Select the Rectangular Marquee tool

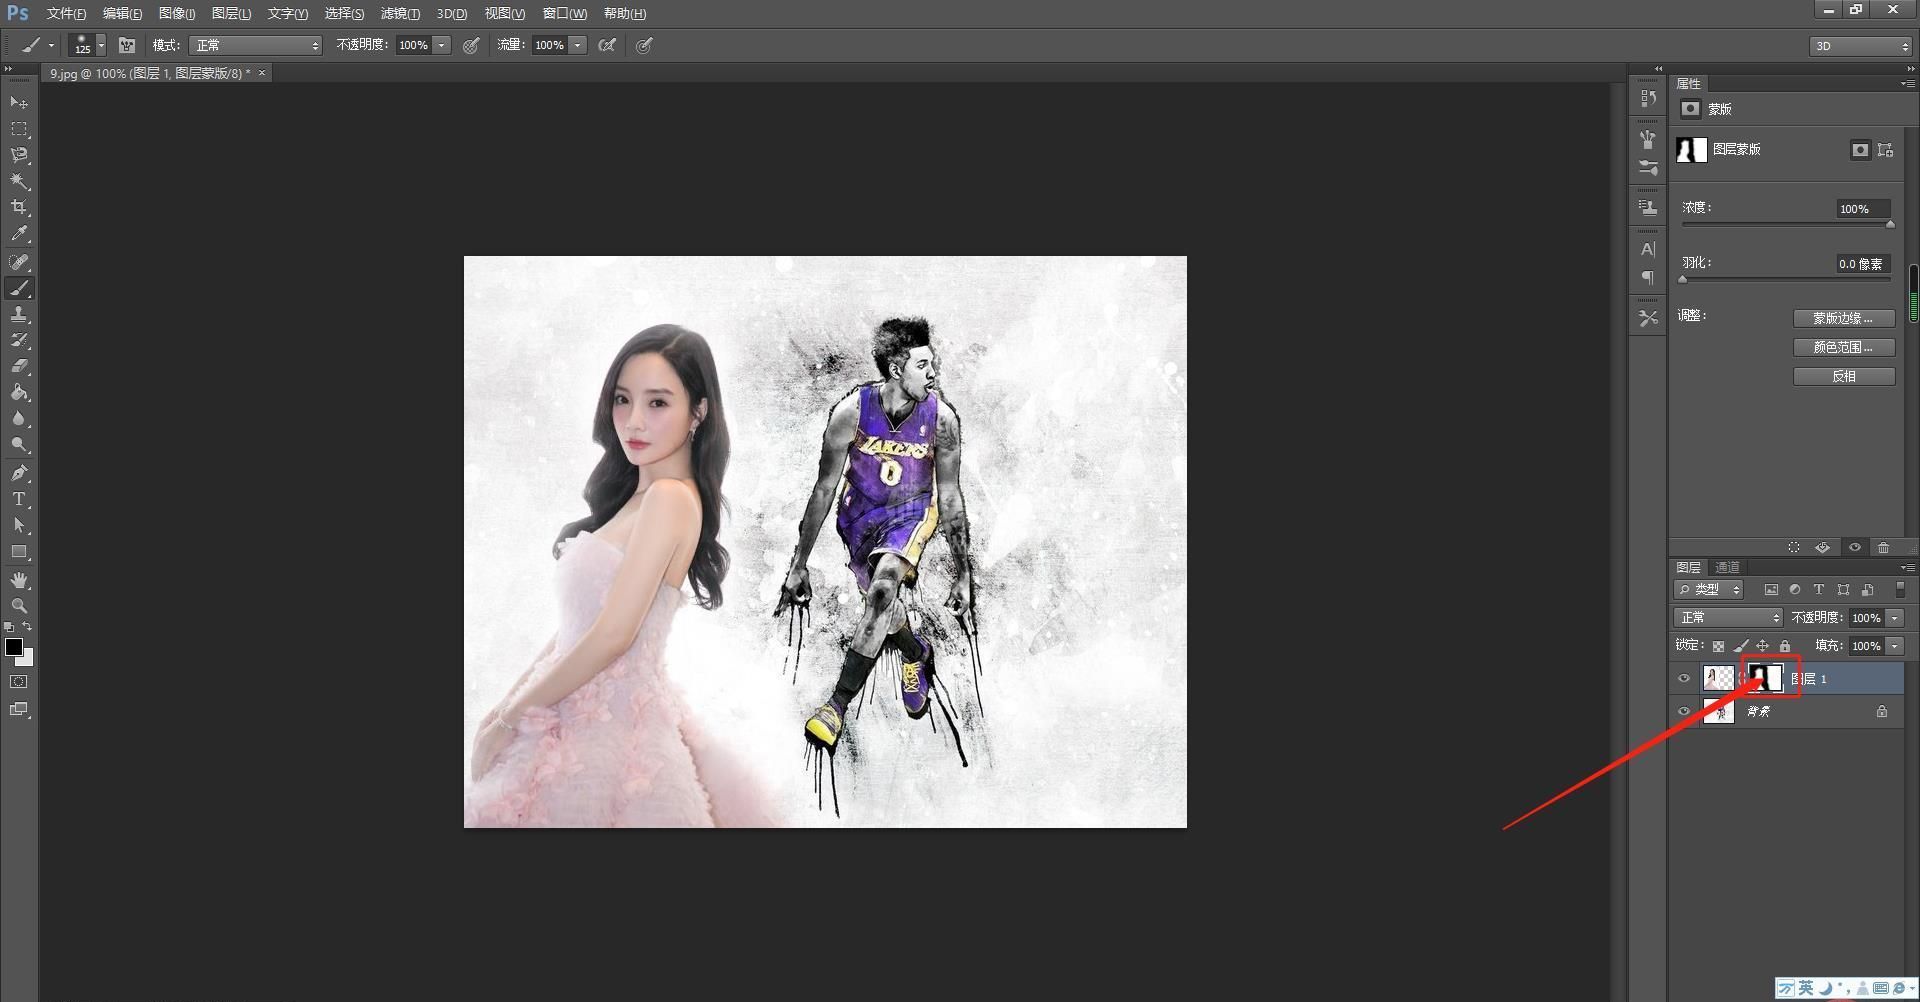[x=19, y=129]
